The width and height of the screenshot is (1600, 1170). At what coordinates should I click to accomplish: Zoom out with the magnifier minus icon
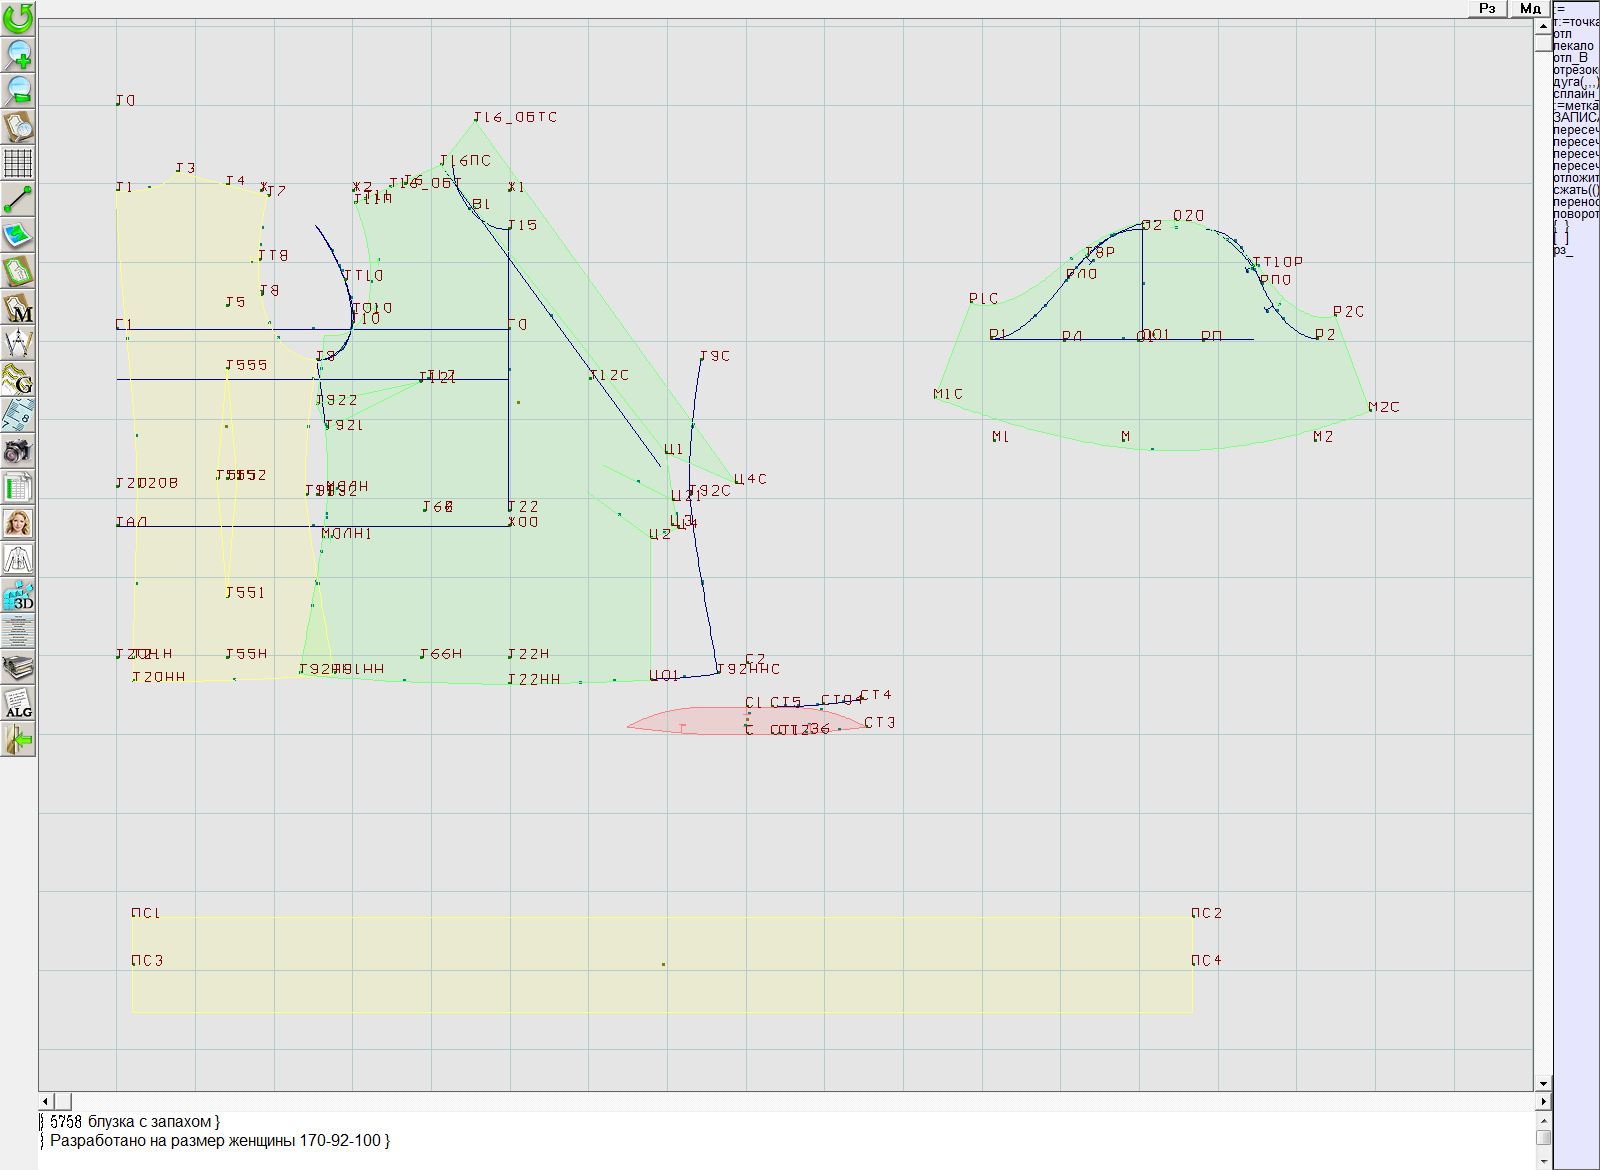point(18,90)
